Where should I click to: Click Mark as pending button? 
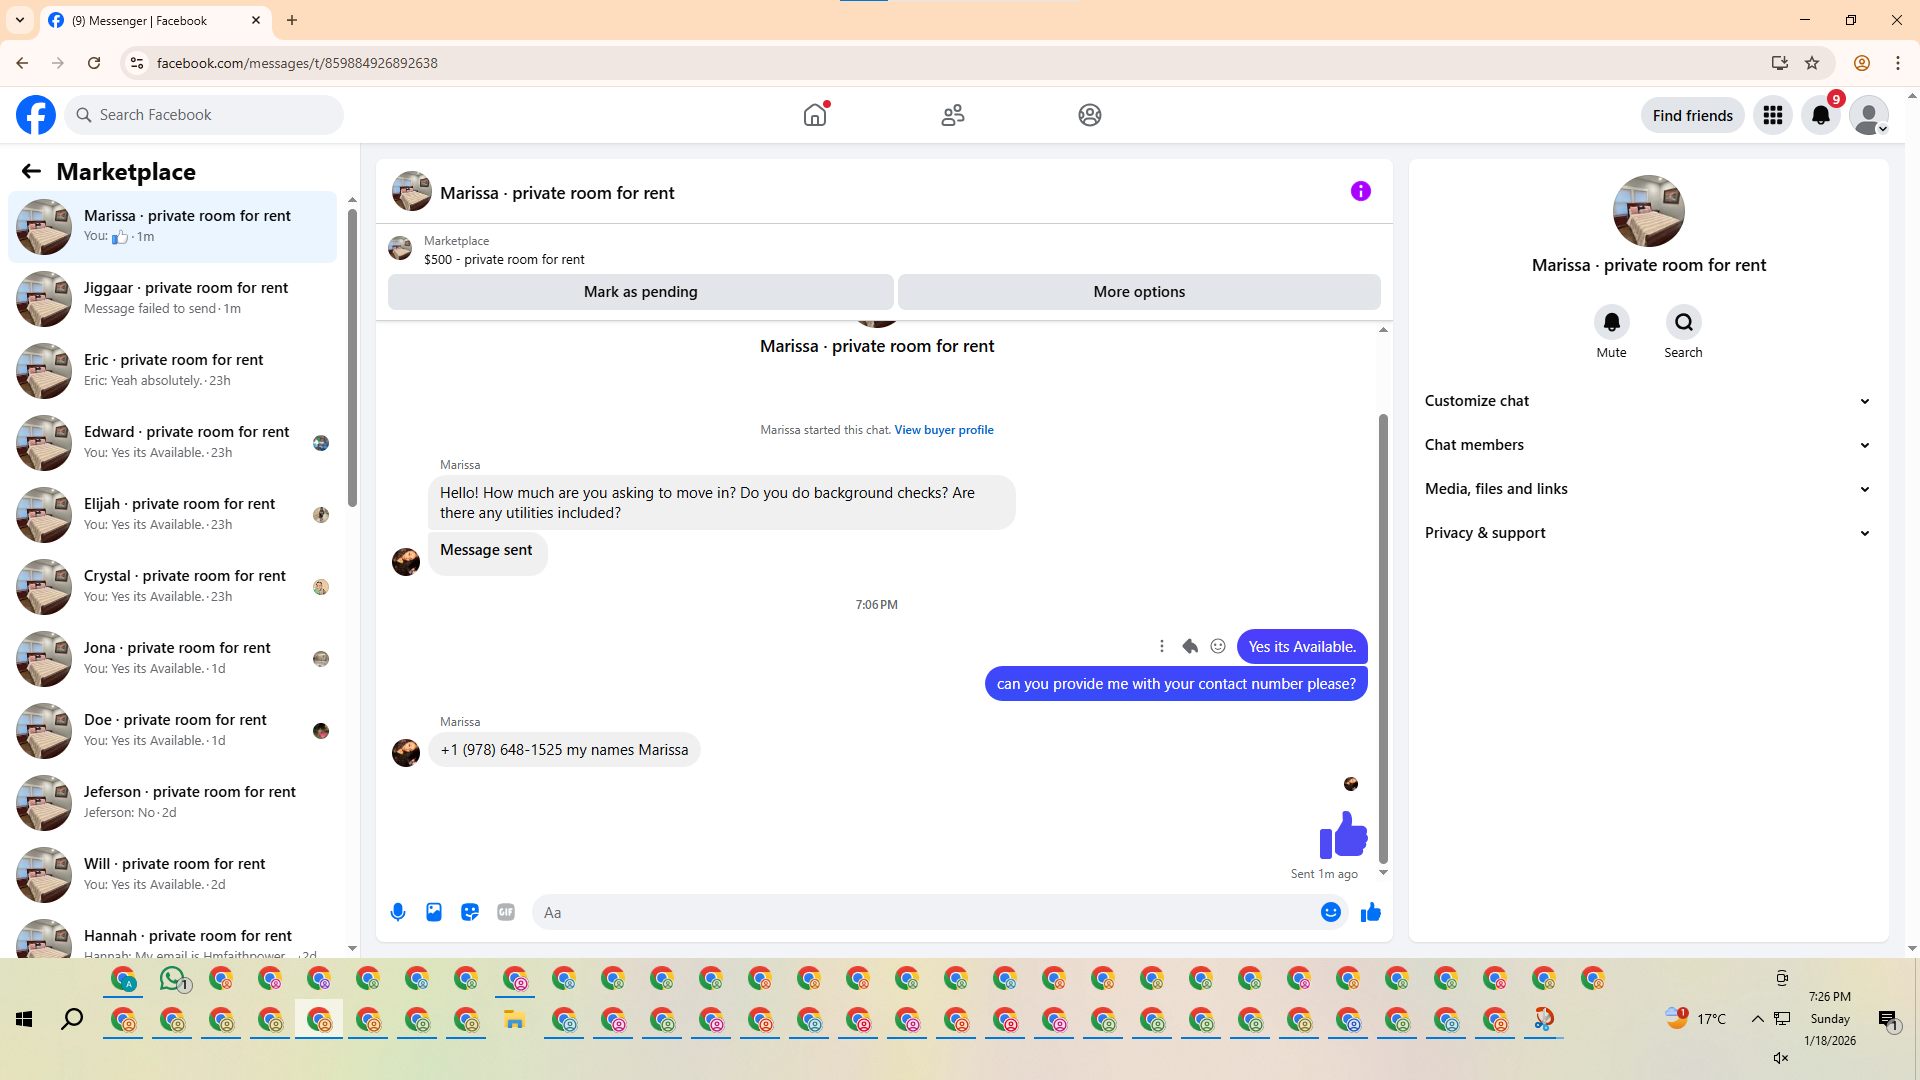[x=640, y=292]
